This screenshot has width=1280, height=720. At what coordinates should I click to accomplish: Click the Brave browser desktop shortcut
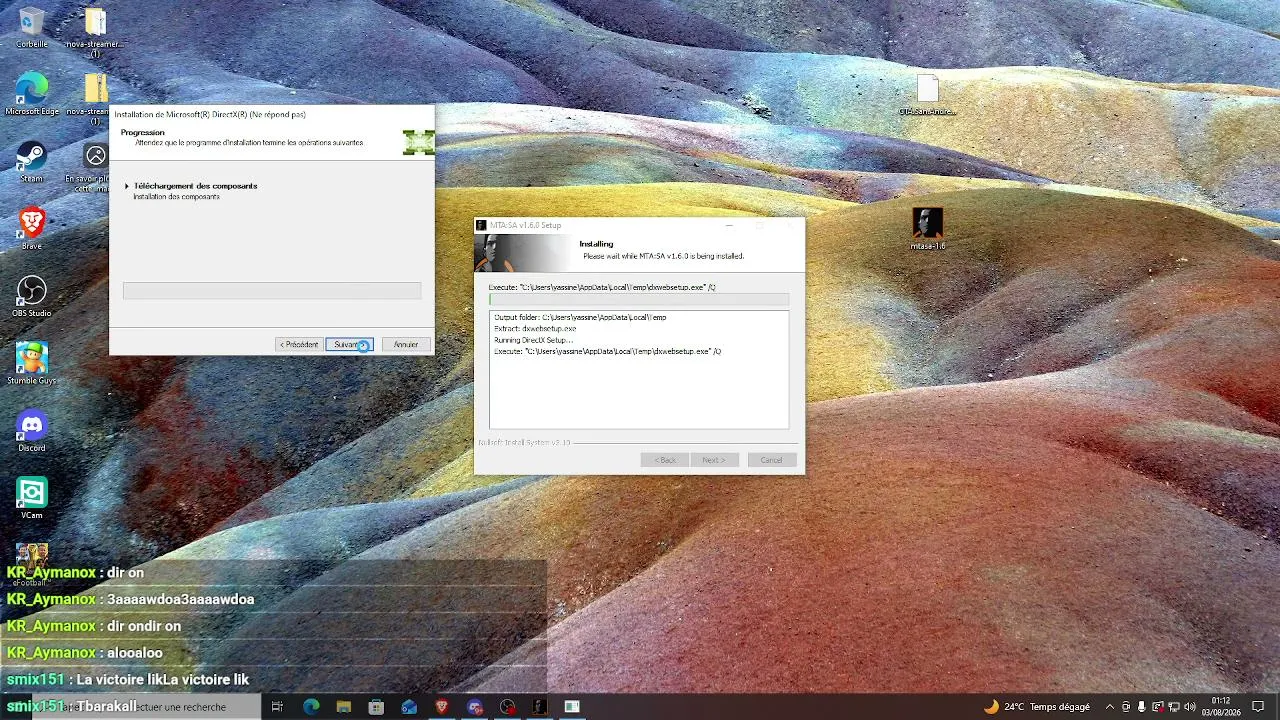pos(32,228)
